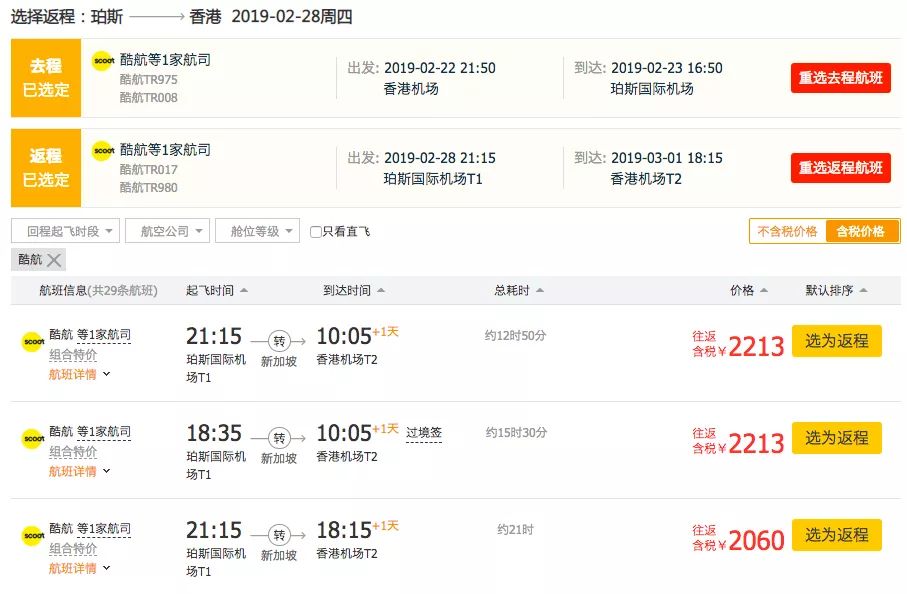Select ¥2060 flight with 选为返程
The image size is (907, 594).
click(x=836, y=535)
